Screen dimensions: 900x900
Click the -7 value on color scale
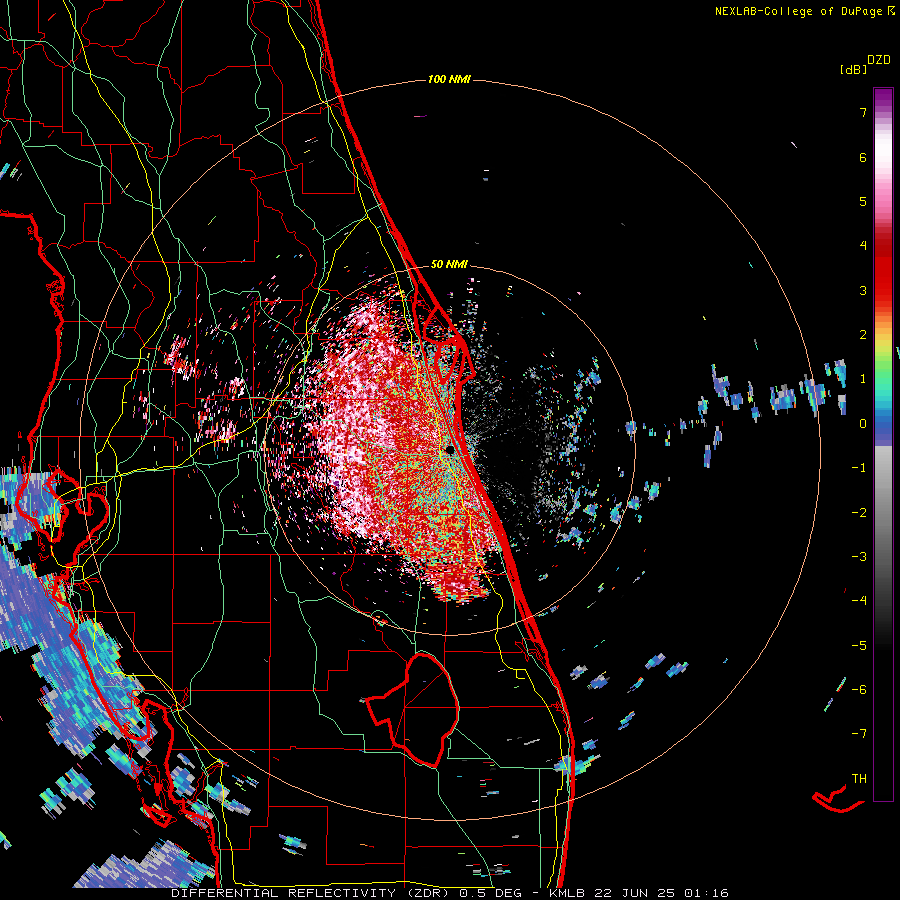coord(859,734)
